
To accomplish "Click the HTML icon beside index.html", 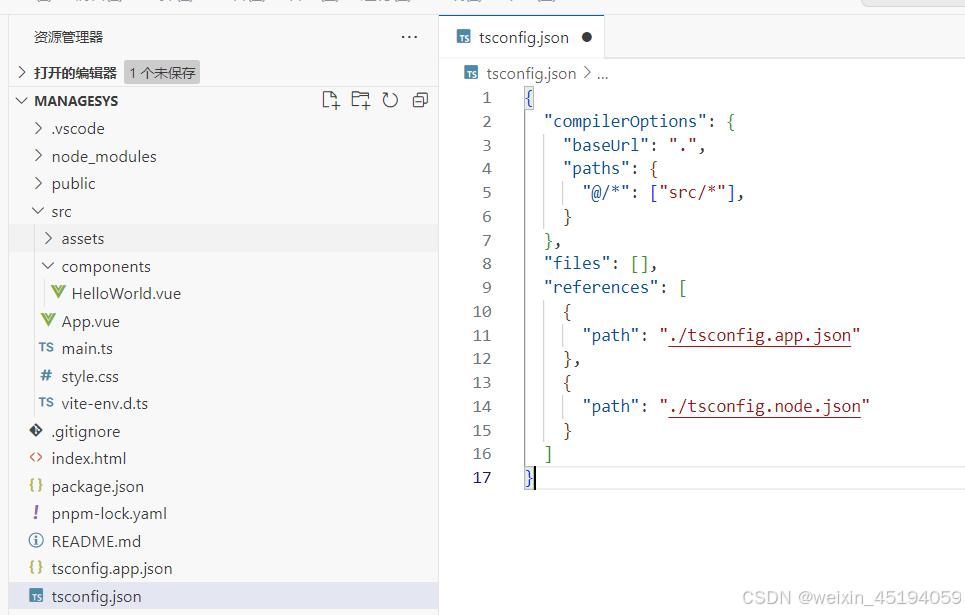I will pos(36,457).
